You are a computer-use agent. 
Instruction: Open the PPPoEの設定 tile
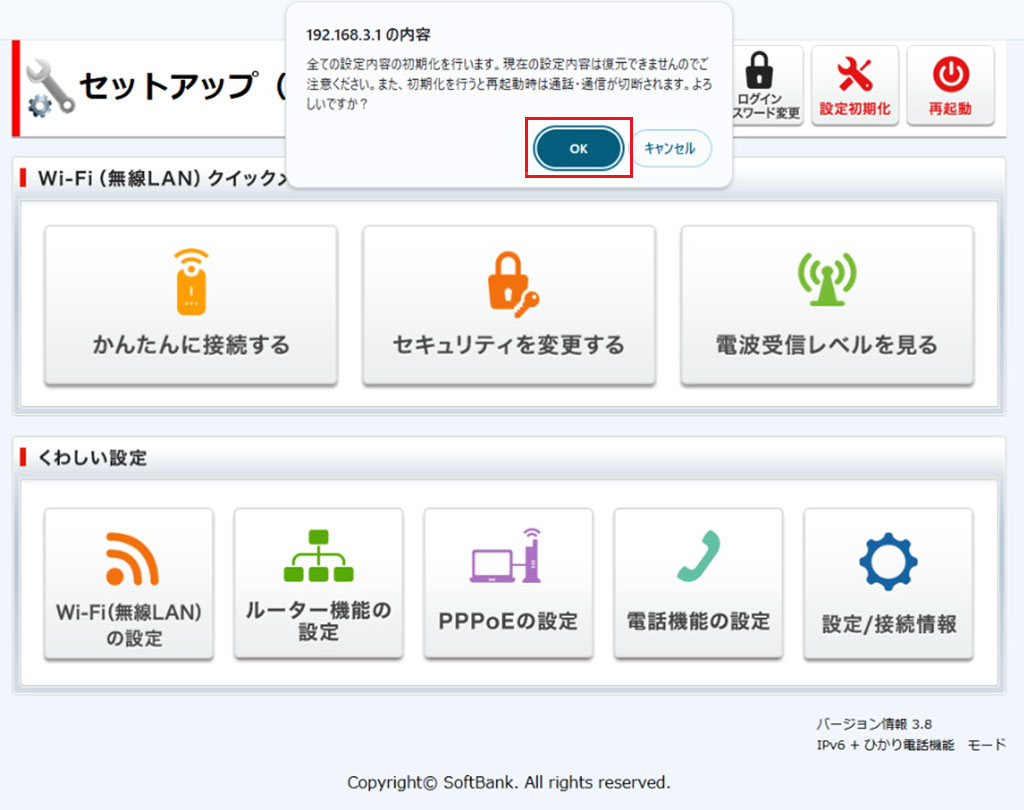tap(508, 584)
